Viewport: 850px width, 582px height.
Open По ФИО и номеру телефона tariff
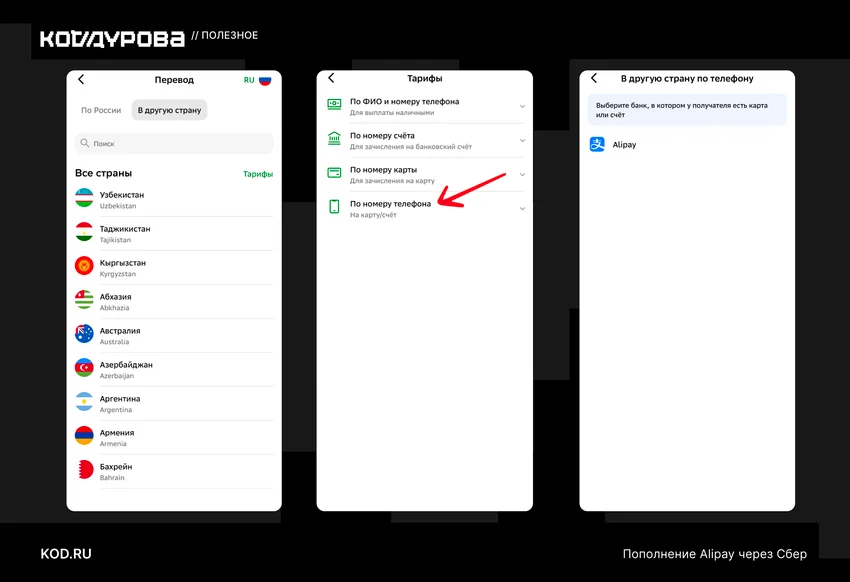427,106
